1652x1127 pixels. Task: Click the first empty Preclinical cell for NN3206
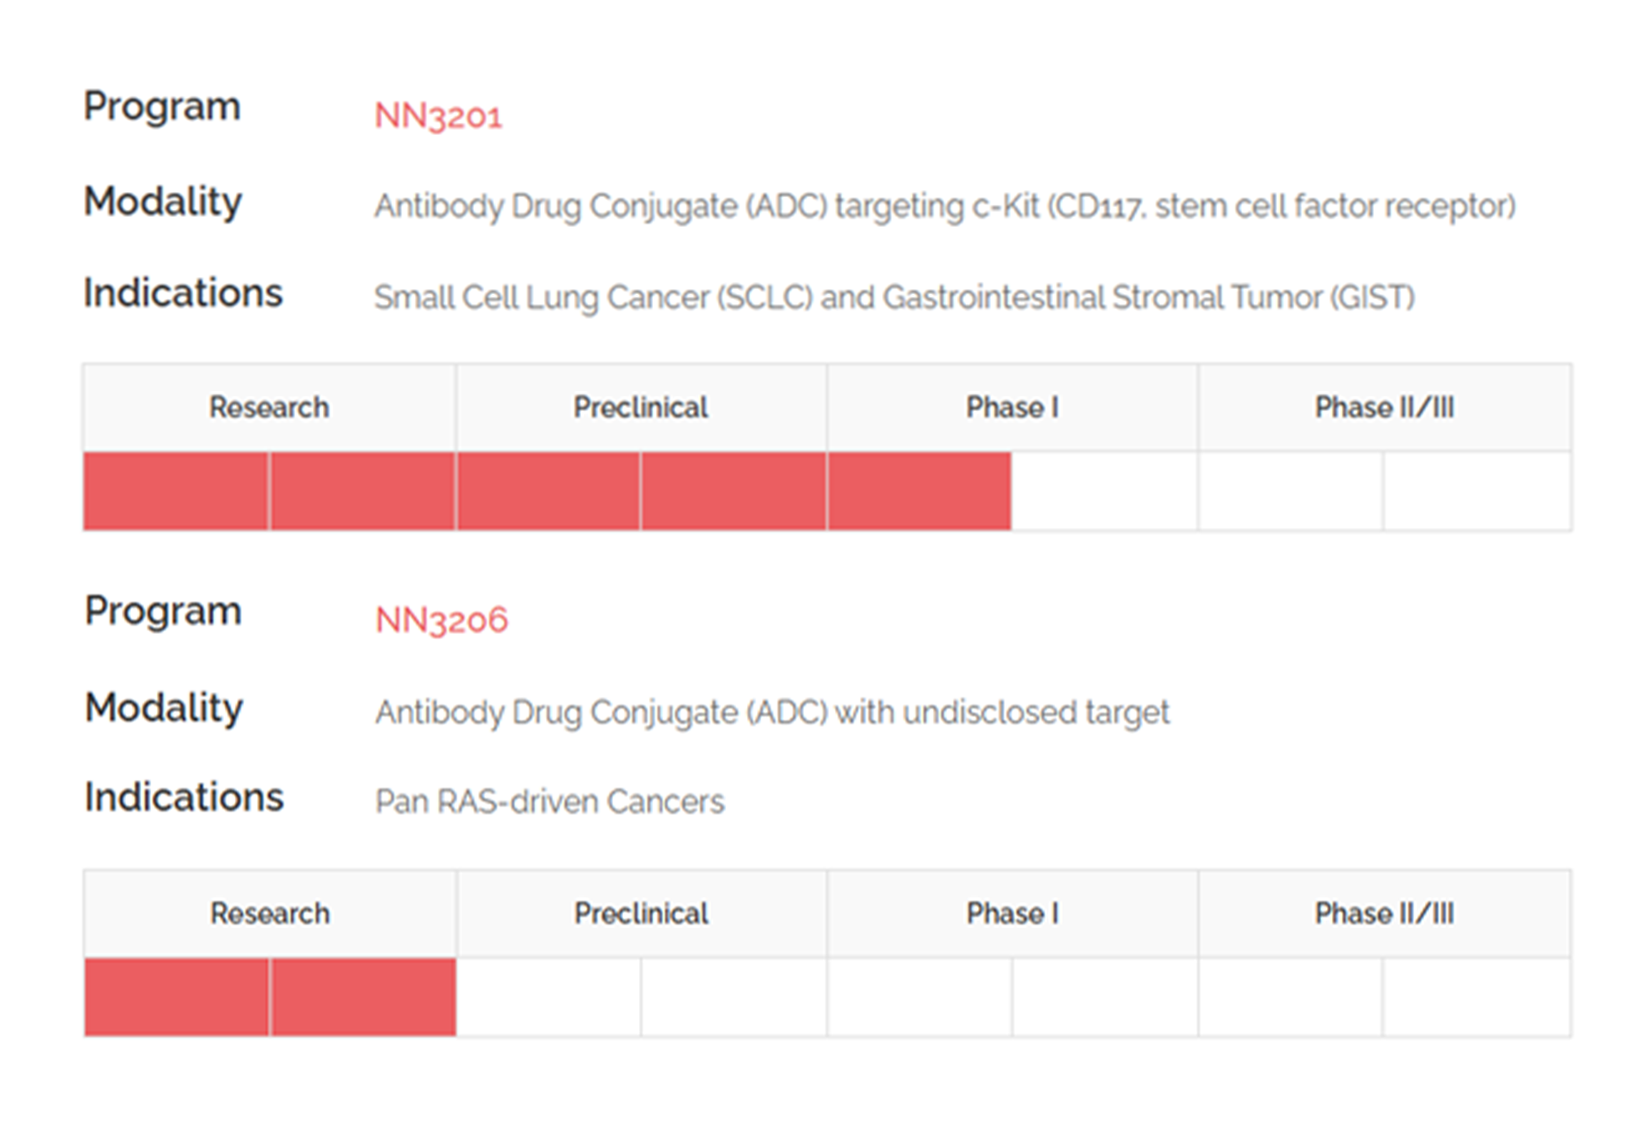point(549,997)
